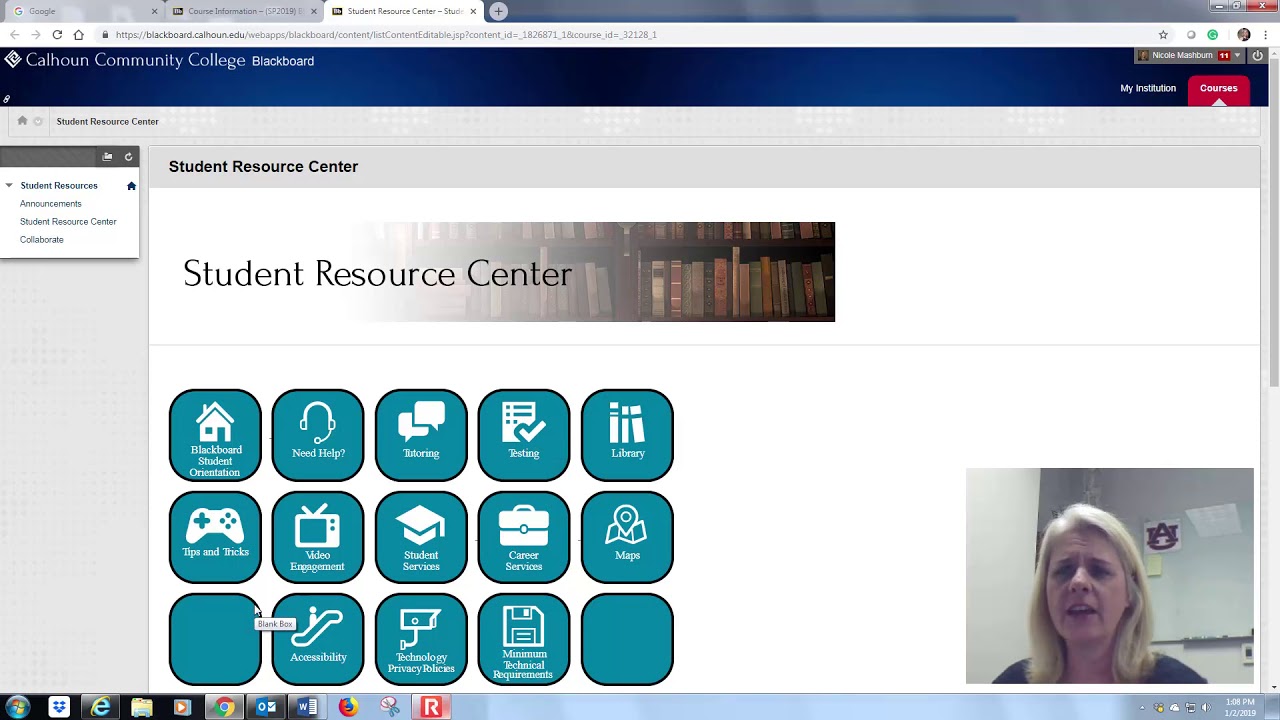Click the Student Resource Center breadcrumb text

[108, 121]
